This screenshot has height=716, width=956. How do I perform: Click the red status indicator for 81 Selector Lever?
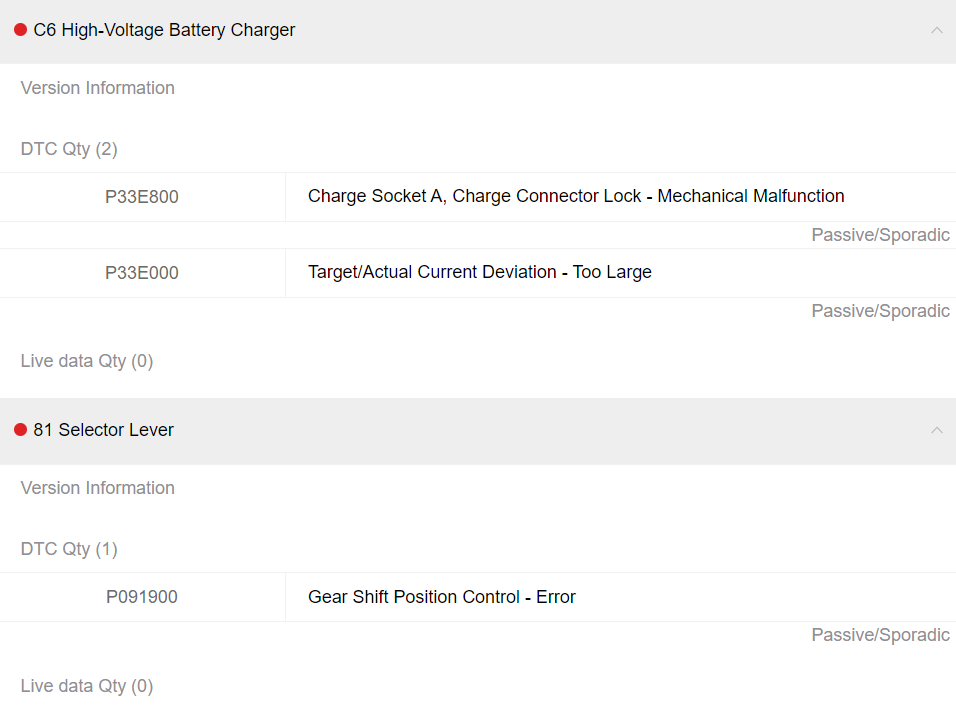(x=19, y=429)
